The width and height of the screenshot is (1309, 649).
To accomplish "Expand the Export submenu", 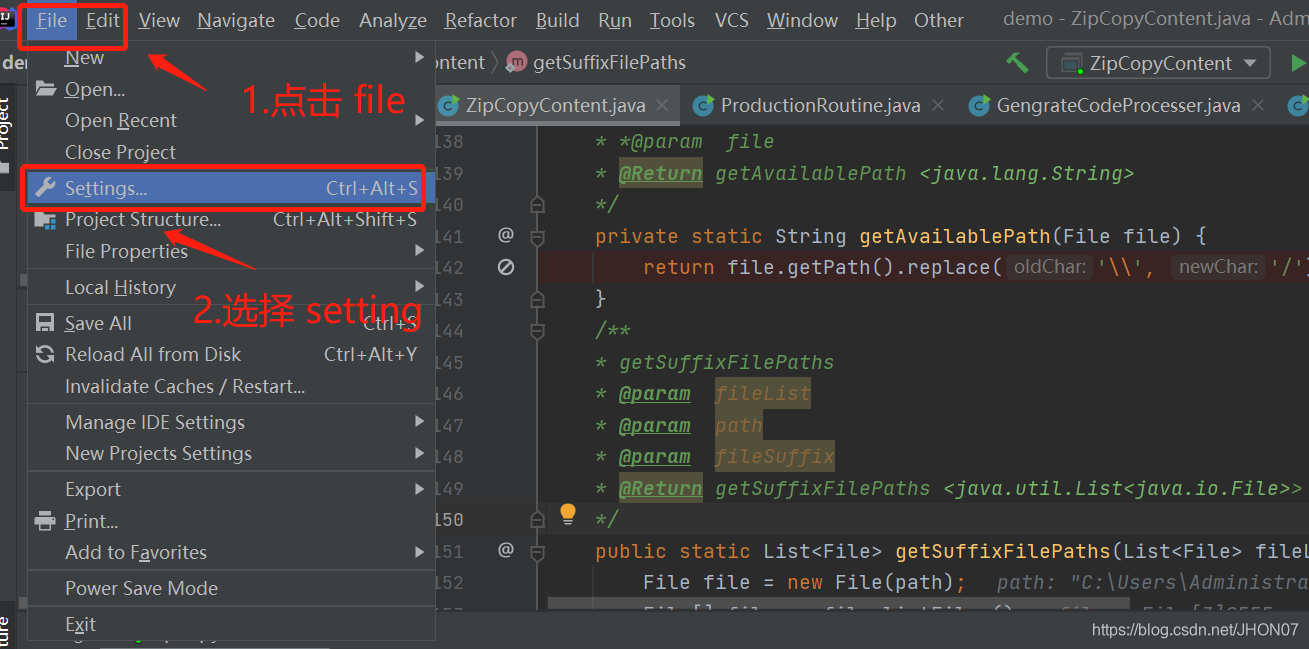I will coord(231,489).
